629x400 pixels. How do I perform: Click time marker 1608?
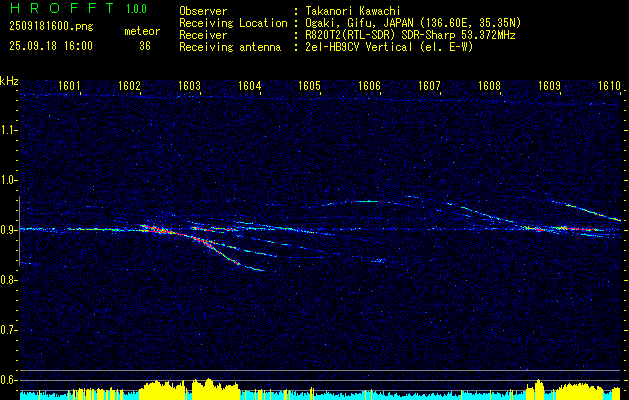(490, 86)
